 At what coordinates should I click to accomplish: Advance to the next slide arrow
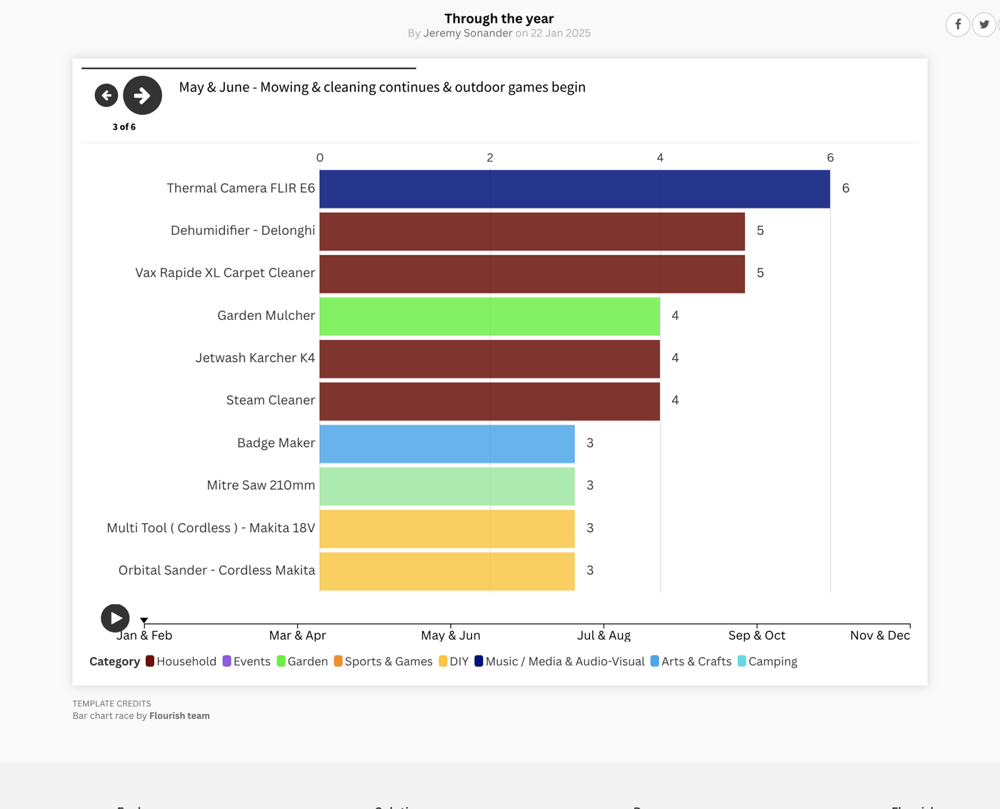point(142,96)
